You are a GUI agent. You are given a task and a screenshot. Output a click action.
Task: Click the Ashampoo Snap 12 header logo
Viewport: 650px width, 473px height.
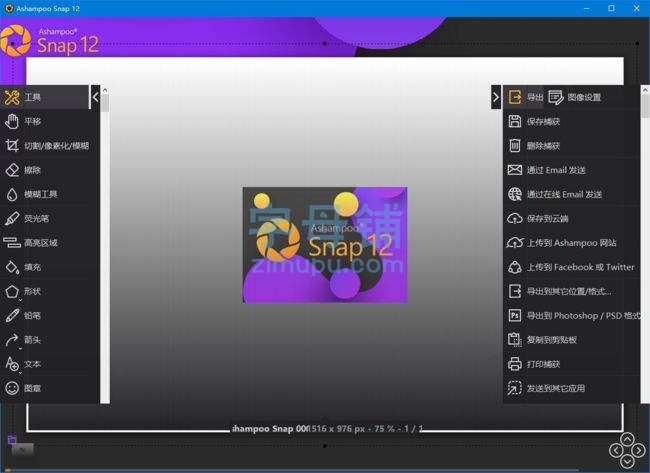(50, 41)
